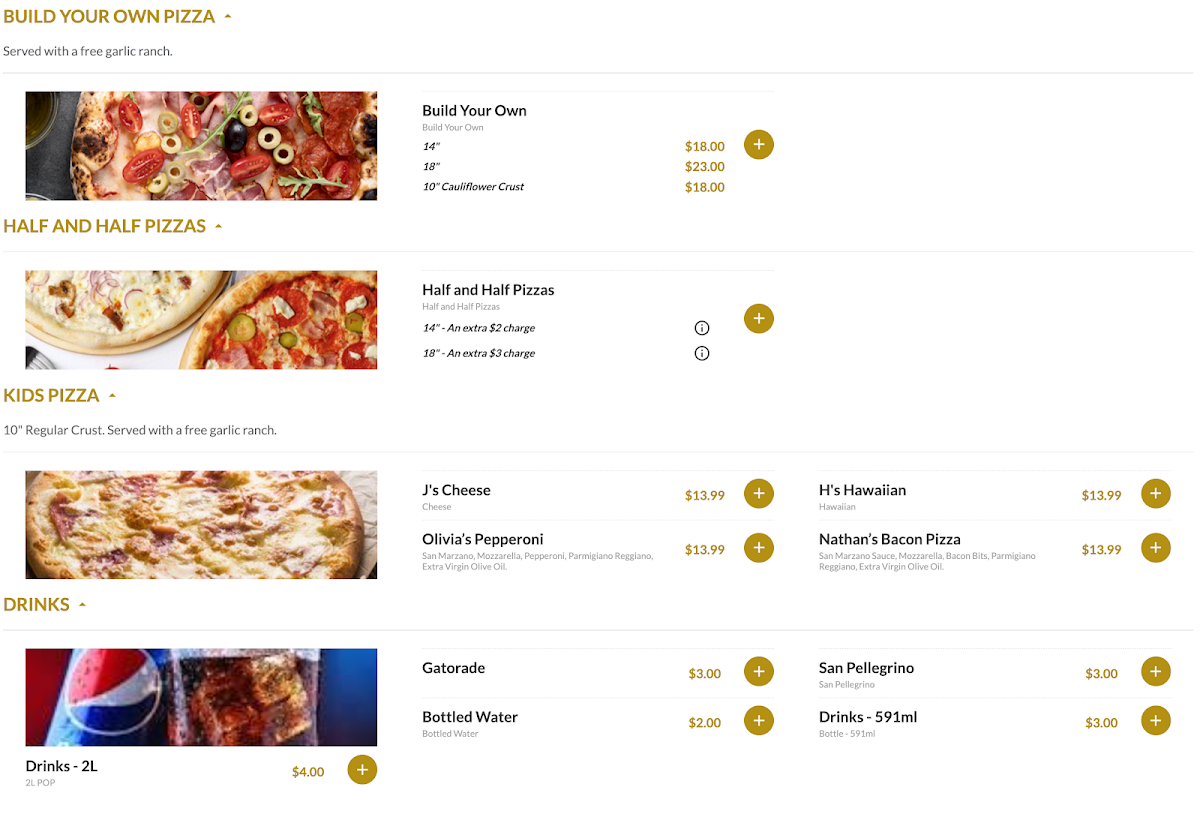This screenshot has width=1200, height=814.
Task: Add Olivia's Pepperoni pizza to cart
Action: (x=759, y=548)
